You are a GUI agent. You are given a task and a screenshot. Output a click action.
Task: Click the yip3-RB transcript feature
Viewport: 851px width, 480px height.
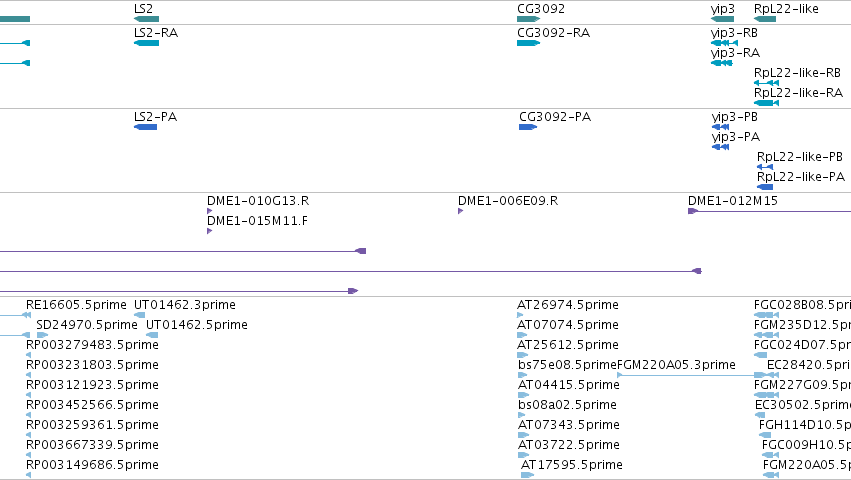click(x=725, y=43)
